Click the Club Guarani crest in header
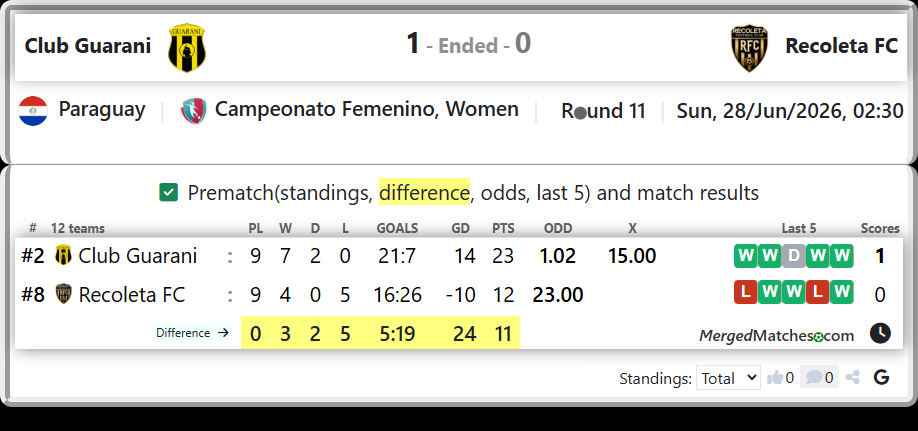918x431 pixels. click(187, 47)
